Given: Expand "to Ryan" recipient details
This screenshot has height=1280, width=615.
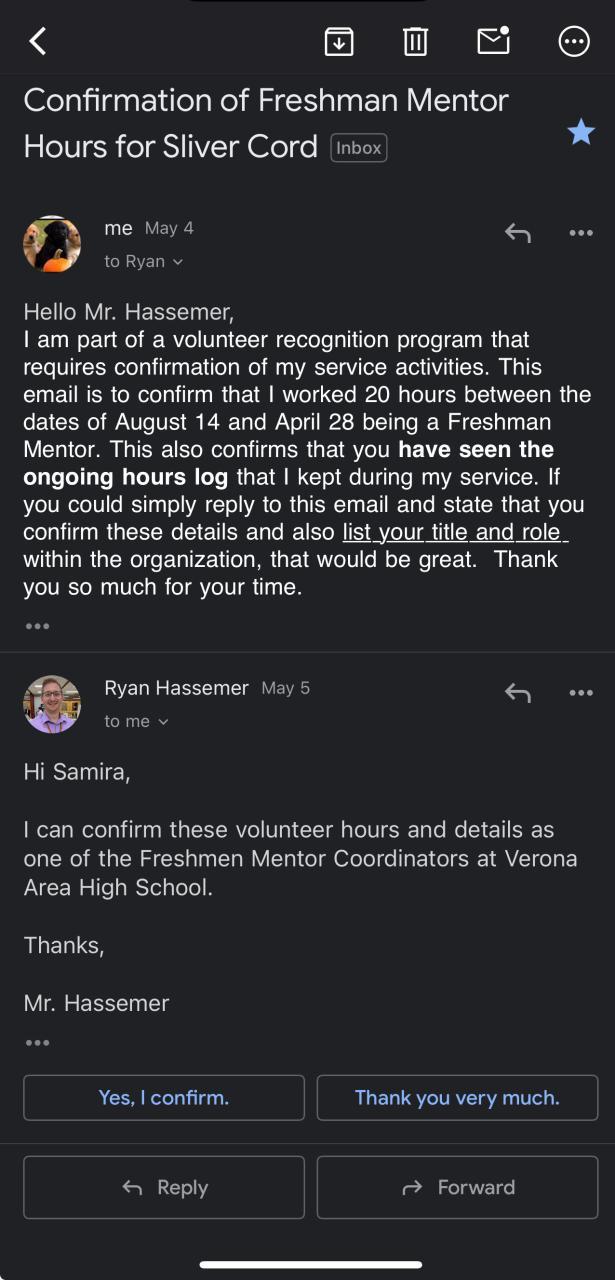Looking at the screenshot, I should (x=145, y=262).
